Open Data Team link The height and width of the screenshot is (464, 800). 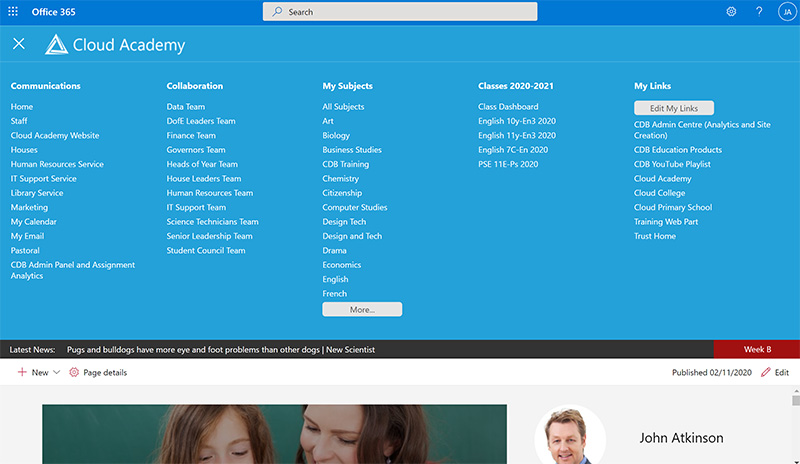pos(186,107)
